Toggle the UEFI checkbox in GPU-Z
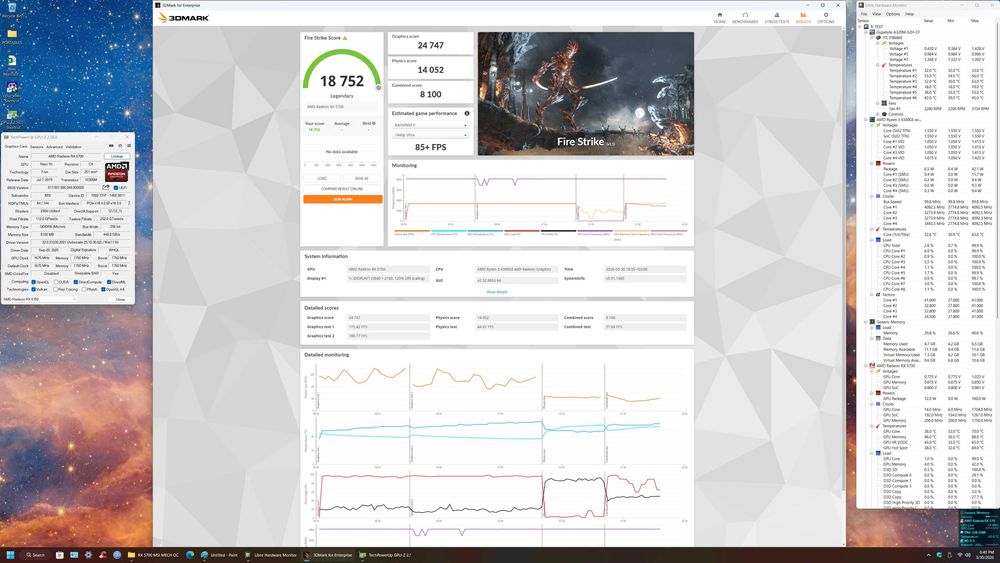The width and height of the screenshot is (1000, 563). [x=116, y=188]
